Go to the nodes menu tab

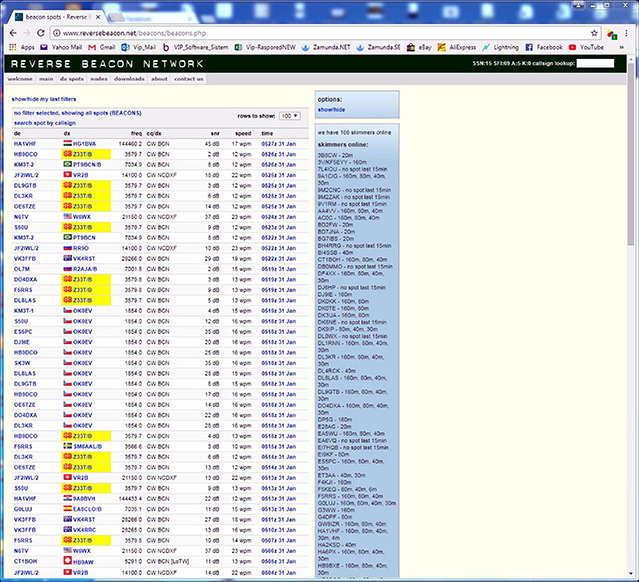pyautogui.click(x=99, y=78)
